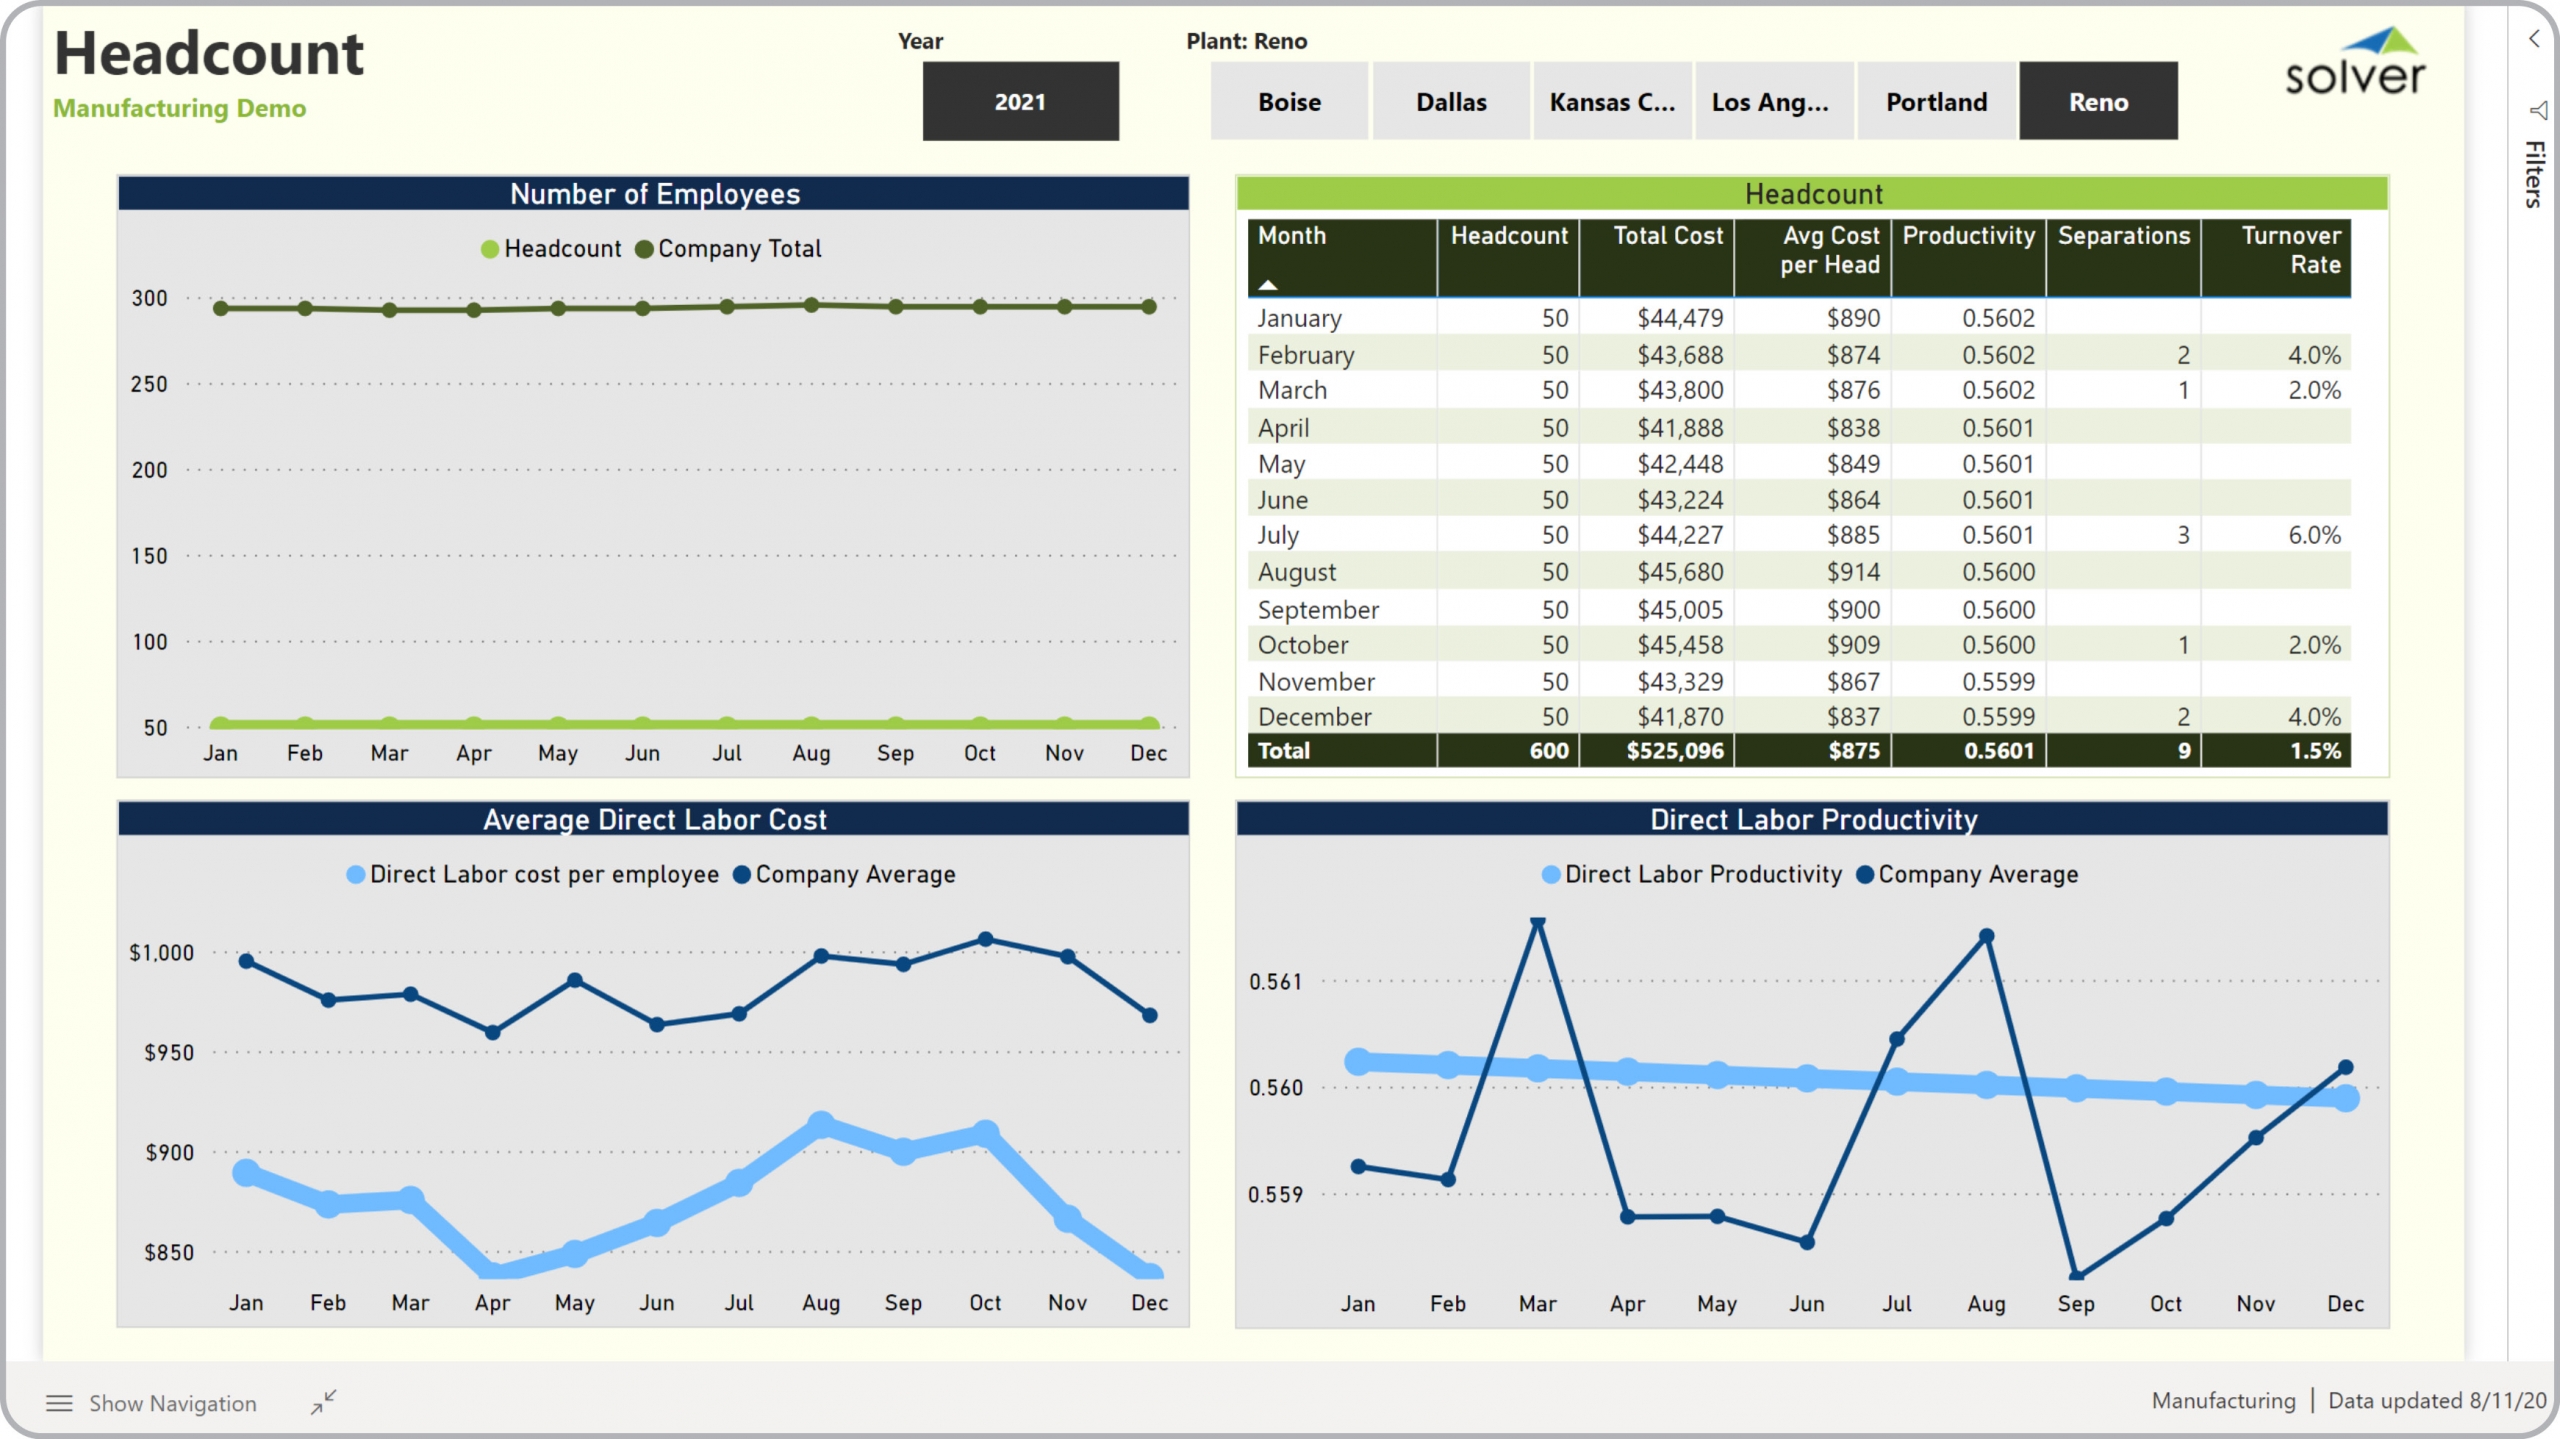Select Kansas City plant tab

[x=1612, y=102]
